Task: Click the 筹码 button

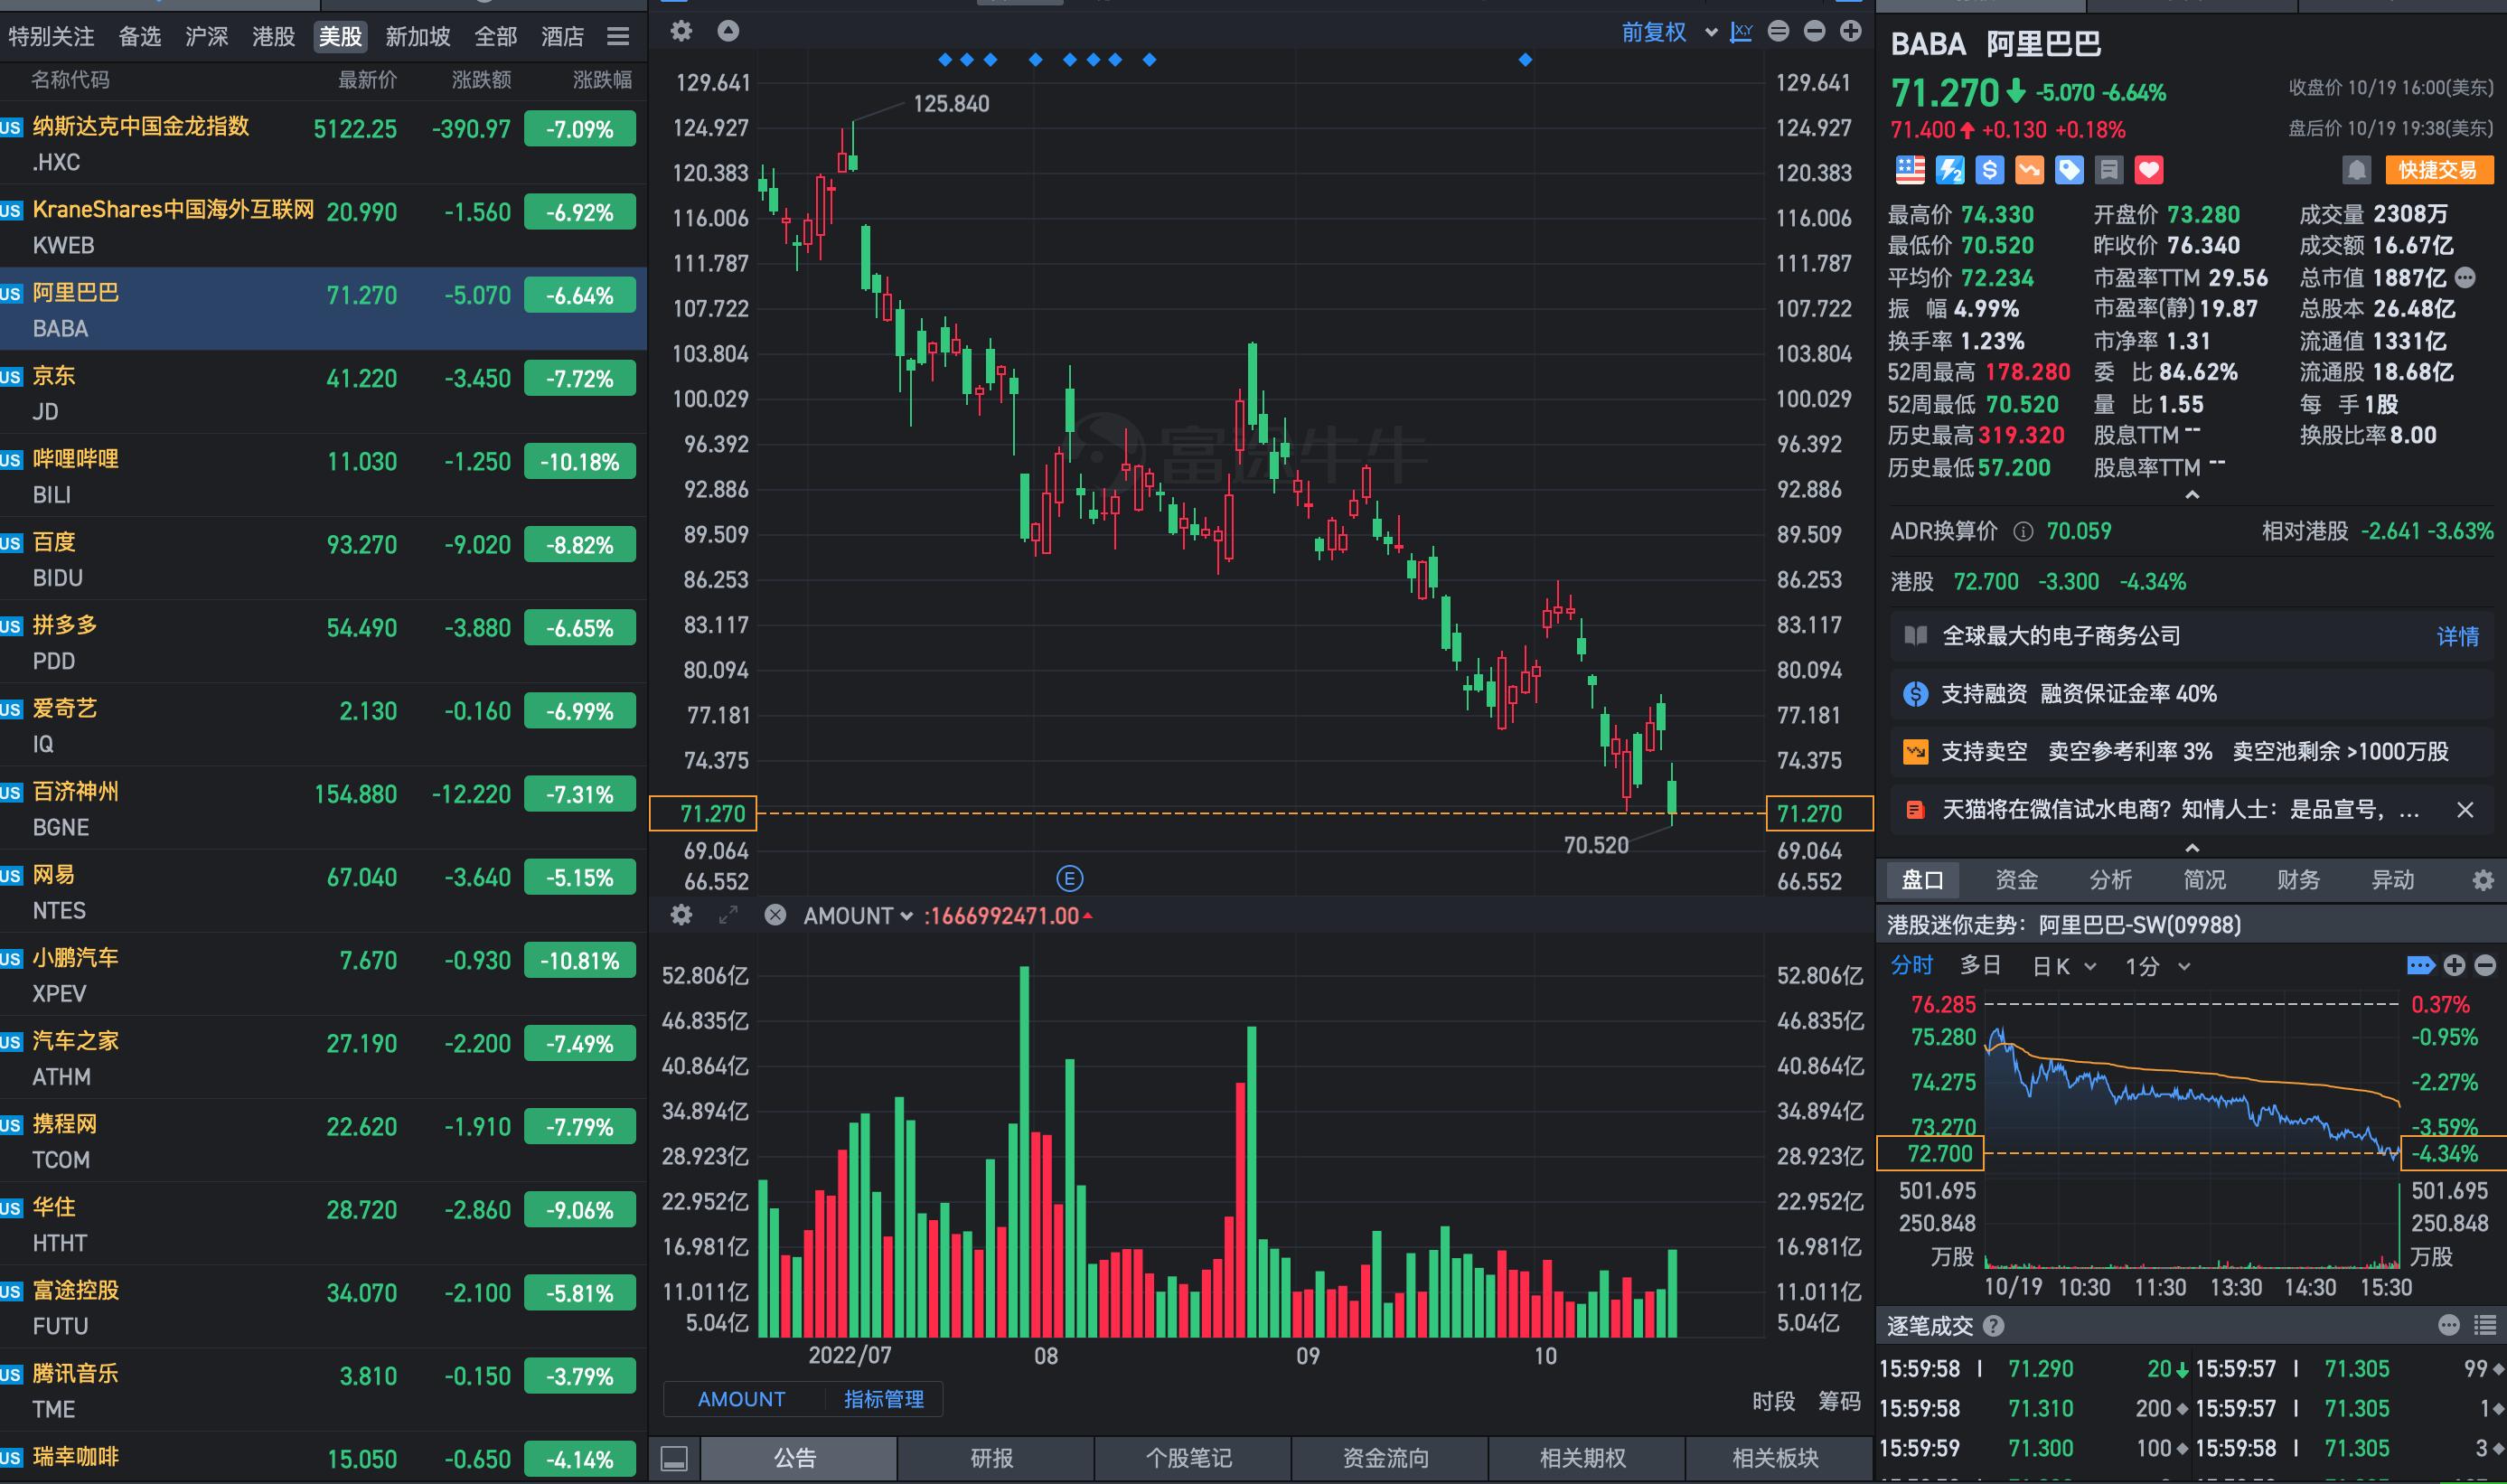Action: click(1838, 1401)
